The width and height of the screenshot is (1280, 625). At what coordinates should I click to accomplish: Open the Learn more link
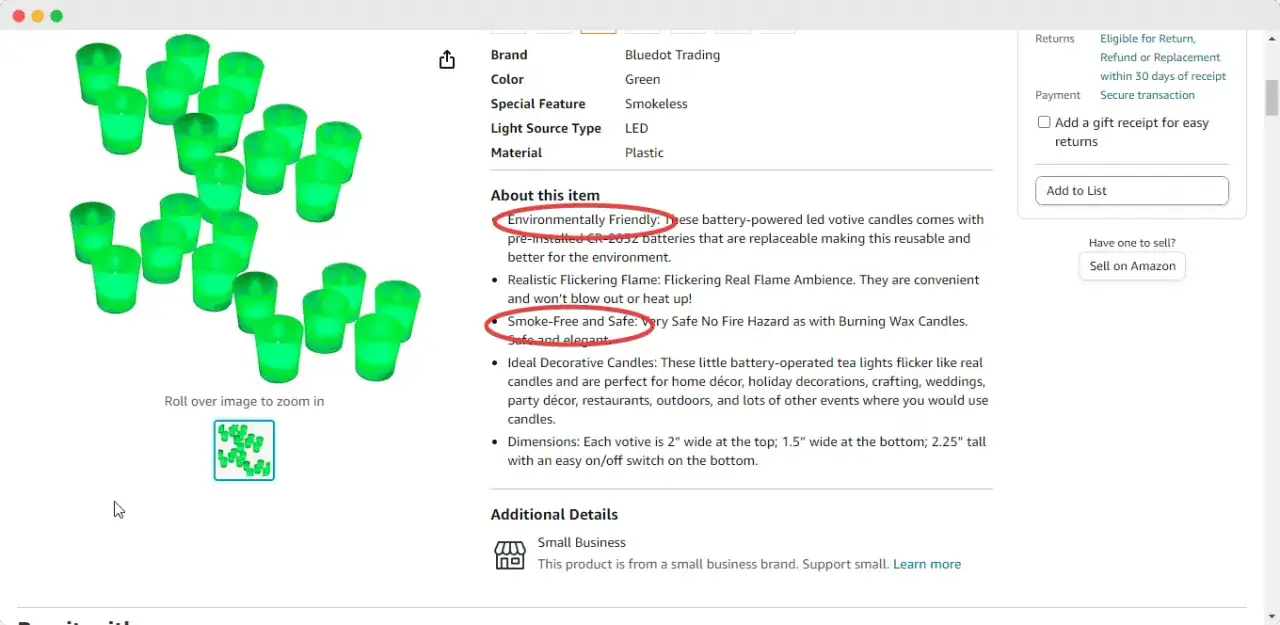click(927, 564)
